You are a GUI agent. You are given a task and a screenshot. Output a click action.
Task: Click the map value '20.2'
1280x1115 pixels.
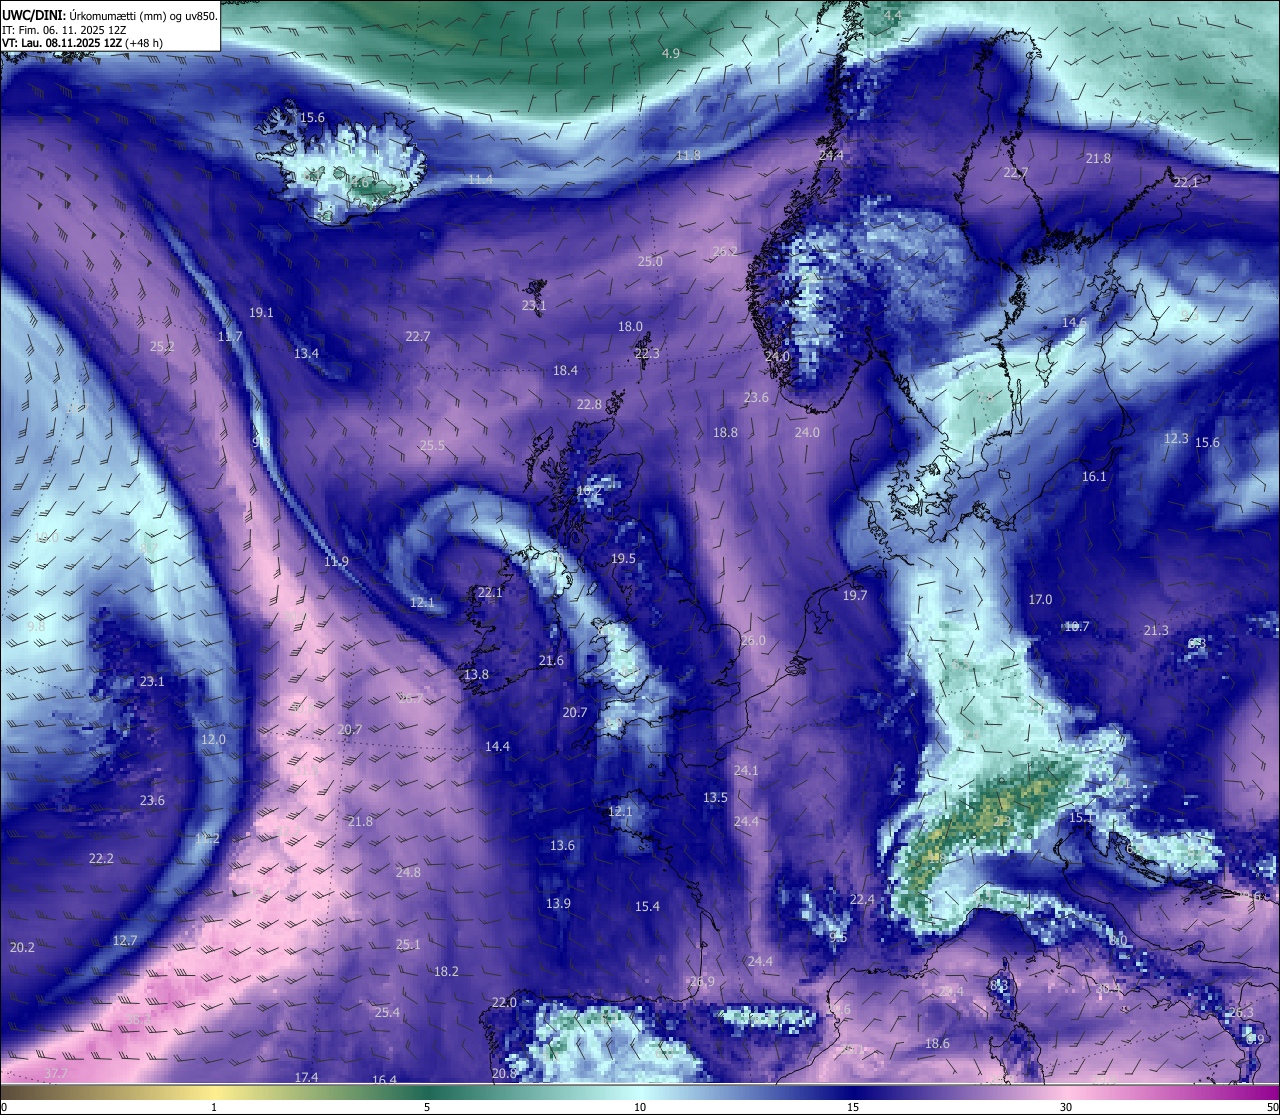pos(22,947)
